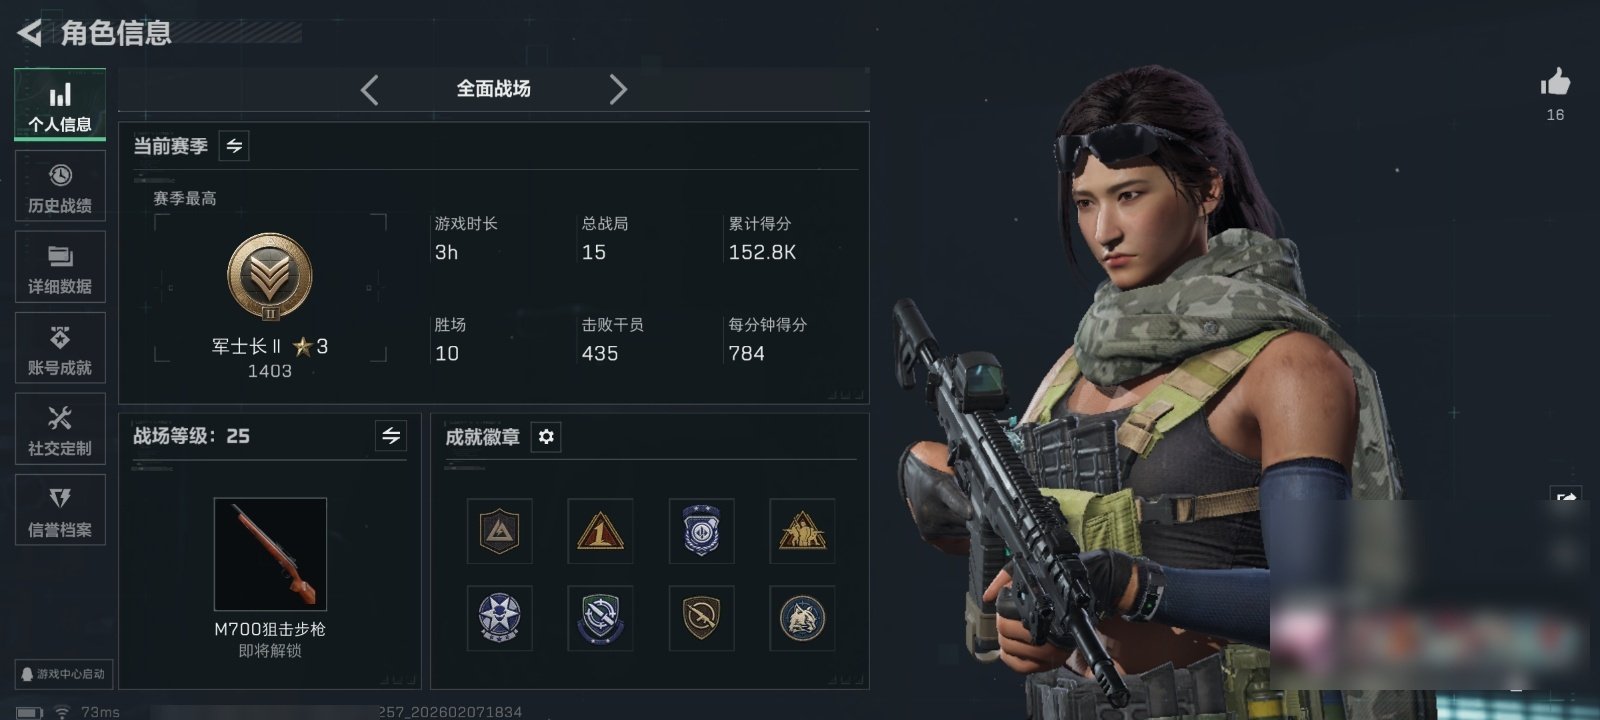Switch to next mode with right chevron
The width and height of the screenshot is (1600, 720).
(618, 90)
